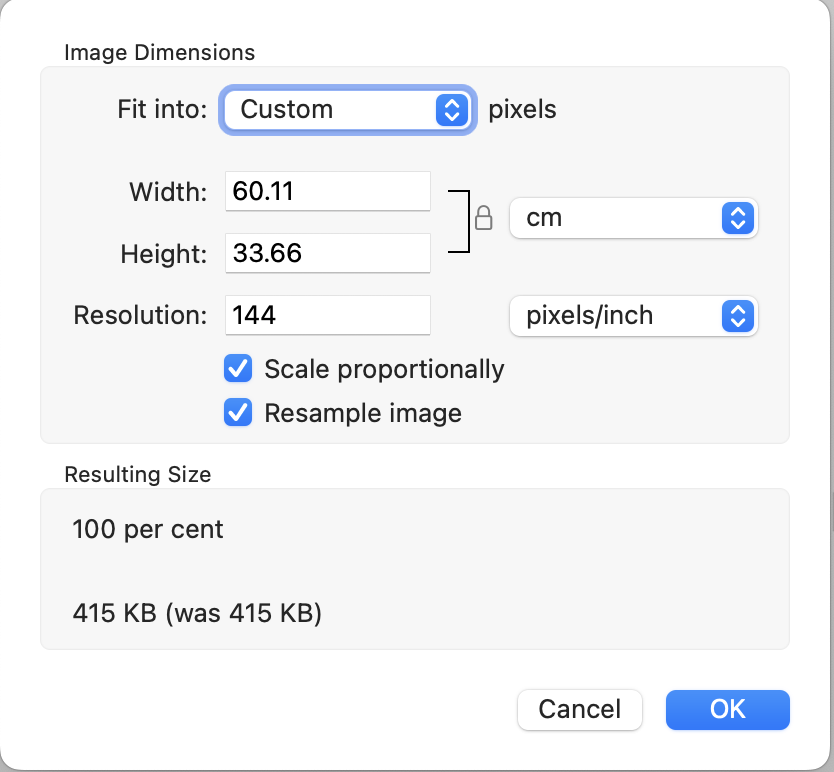
Task: Click the 100 per cent text
Action: click(147, 530)
